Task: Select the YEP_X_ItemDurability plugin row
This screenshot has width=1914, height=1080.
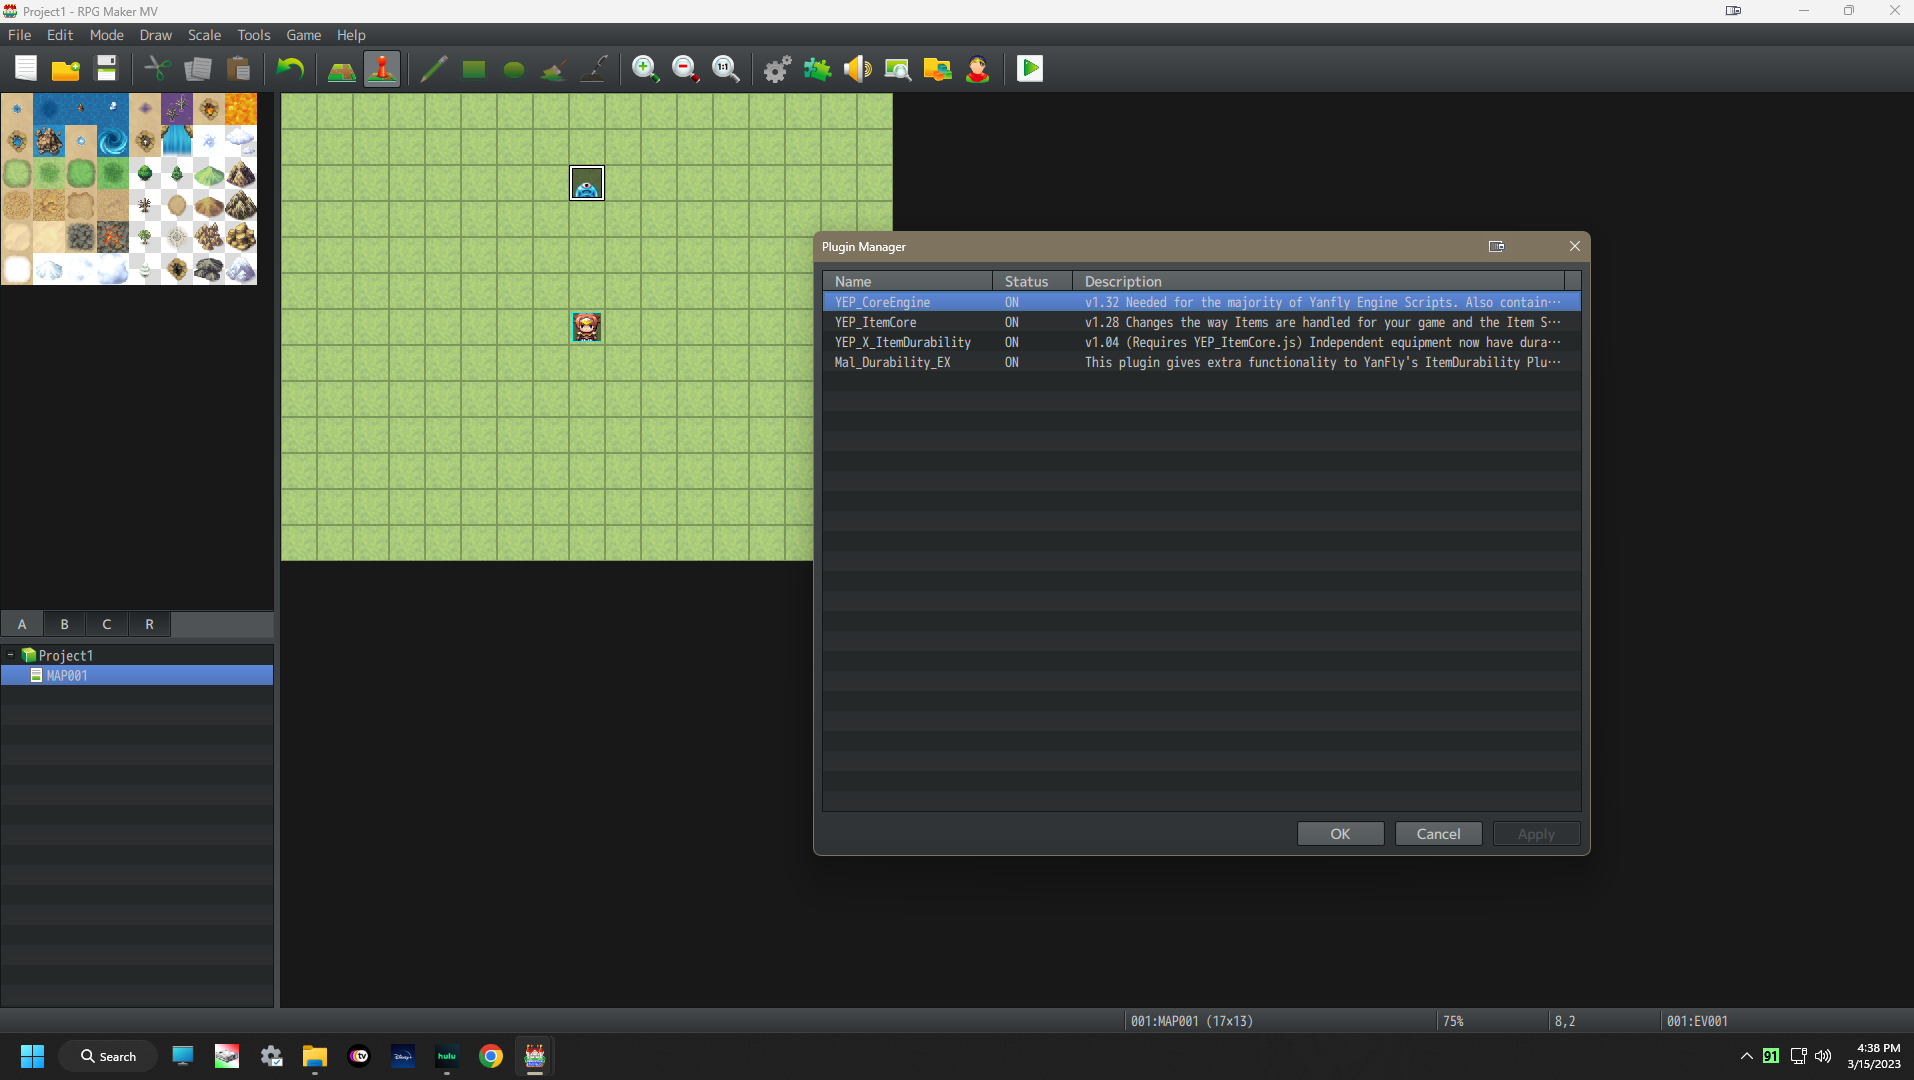Action: tap(1202, 342)
